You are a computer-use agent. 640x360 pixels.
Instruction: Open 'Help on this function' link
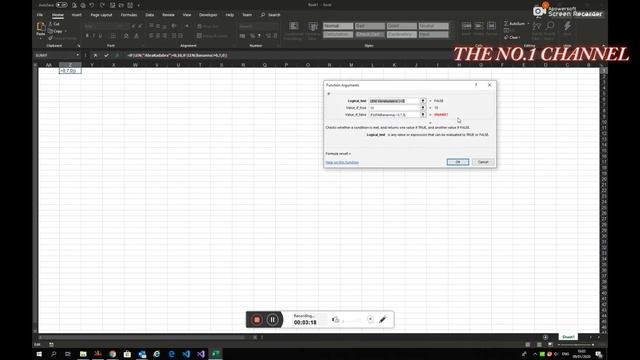point(342,162)
